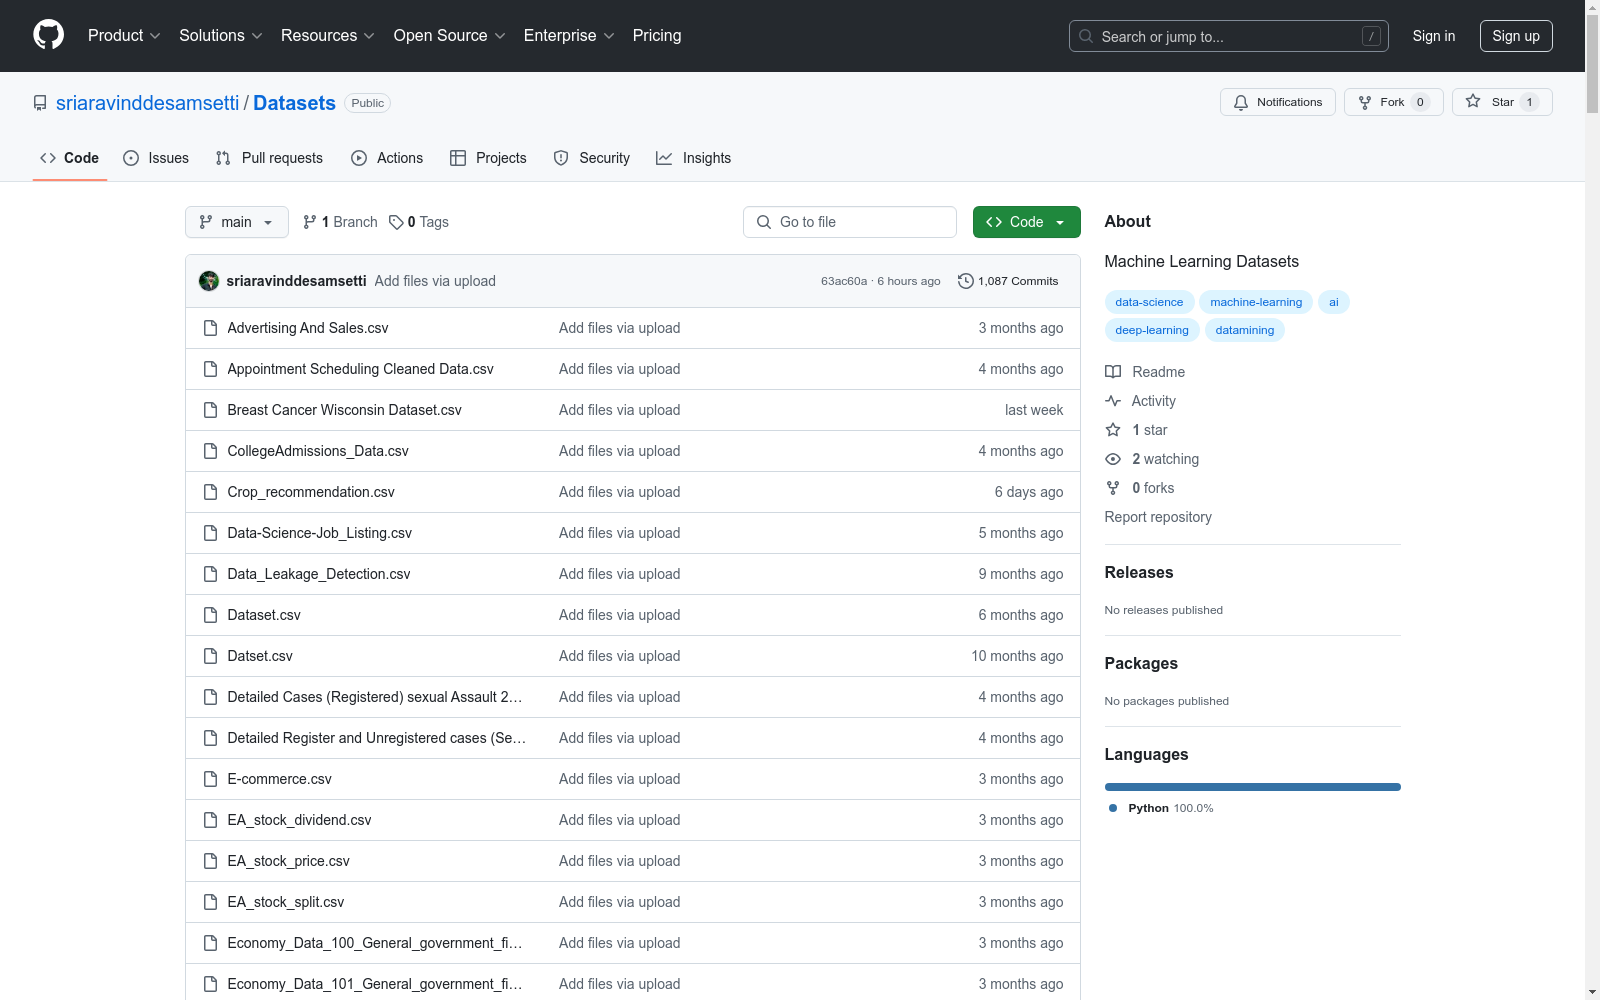
Task: Open the green Code dropdown button
Action: [x=1026, y=222]
